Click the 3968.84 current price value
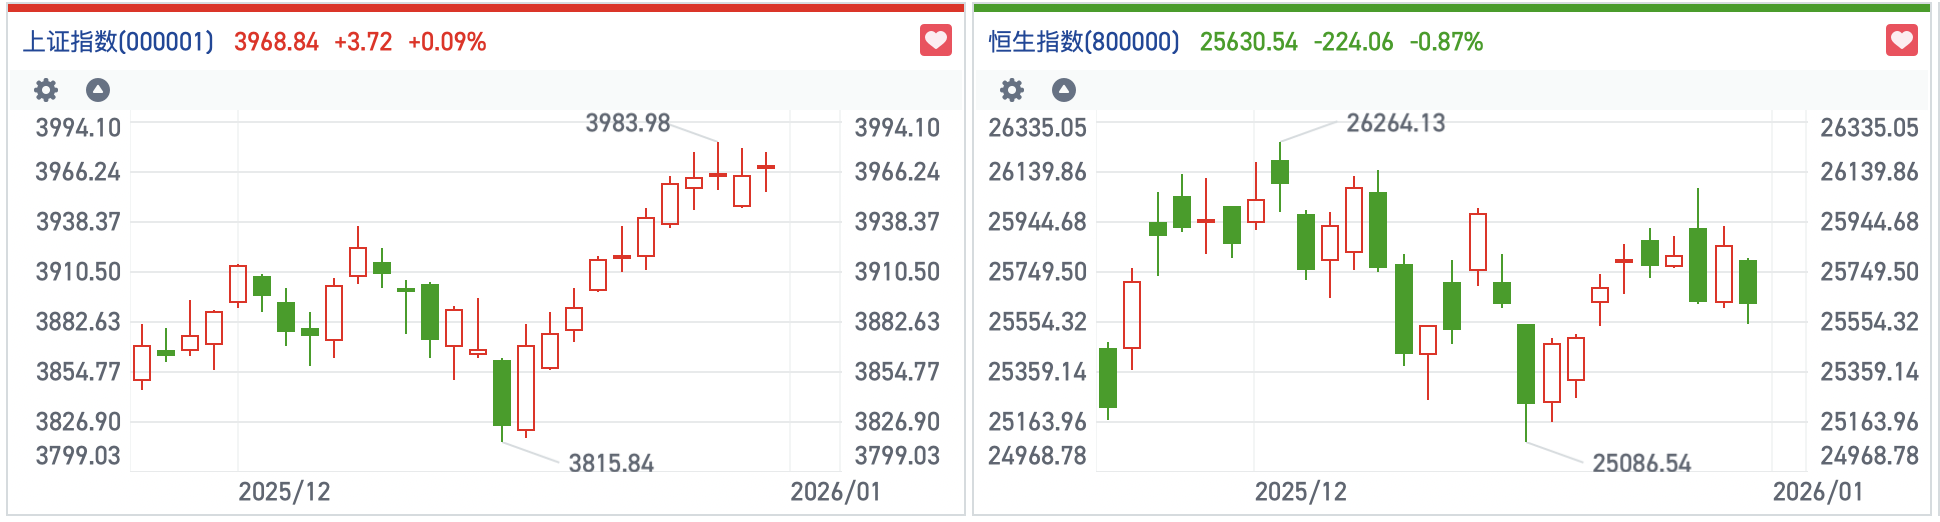Screen dimensions: 1940x522 276,42
